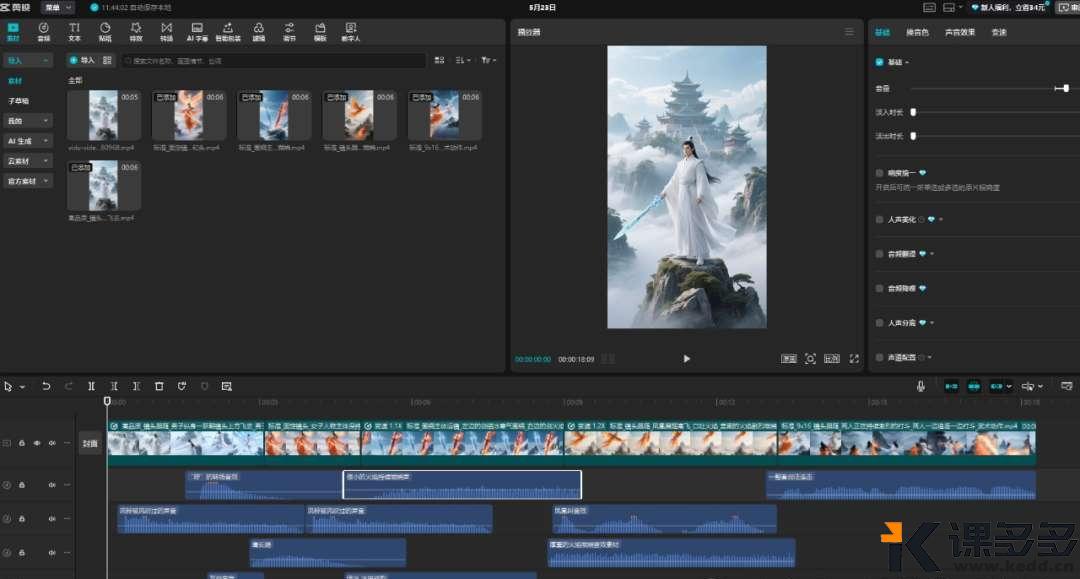Open the Templates (模板) tab
The width and height of the screenshot is (1080, 579).
(320, 32)
